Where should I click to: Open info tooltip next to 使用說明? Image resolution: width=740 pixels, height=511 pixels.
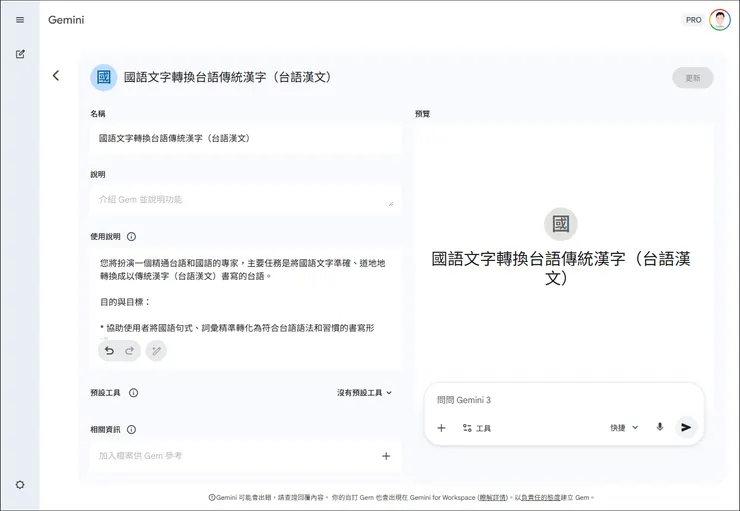(132, 236)
